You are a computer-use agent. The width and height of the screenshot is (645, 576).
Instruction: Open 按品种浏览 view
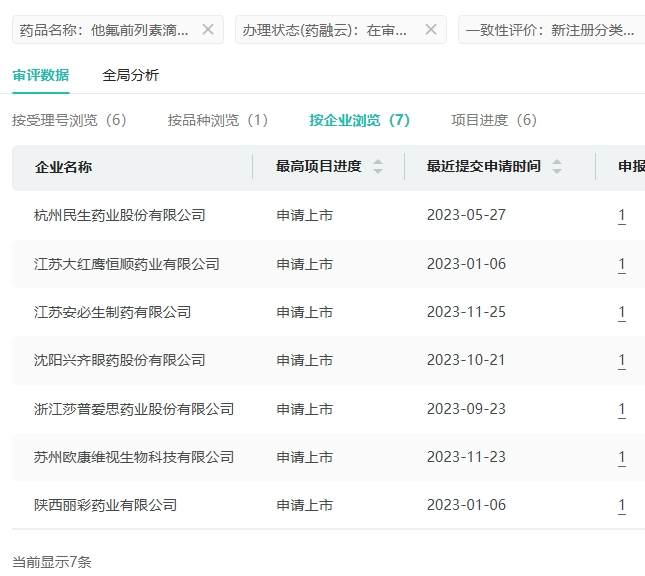219,120
